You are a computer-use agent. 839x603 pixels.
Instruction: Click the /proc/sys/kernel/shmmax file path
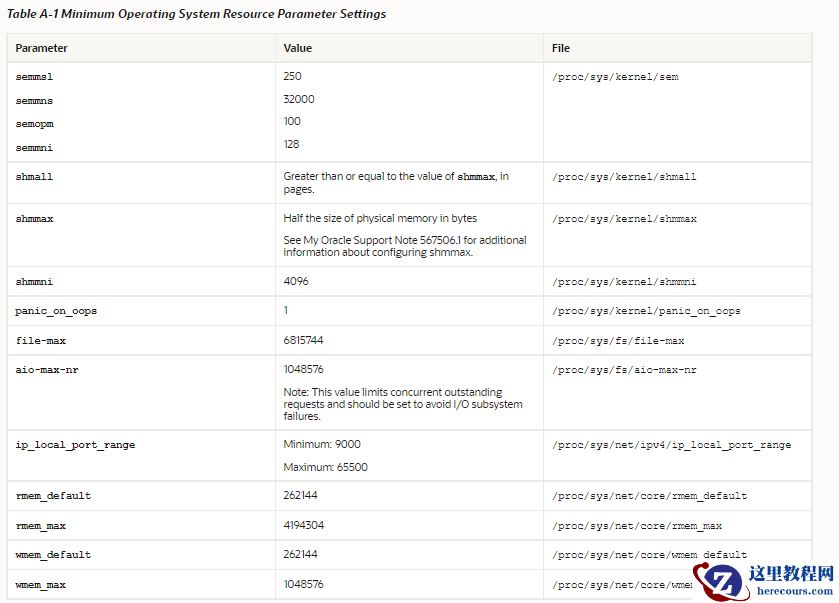624,219
